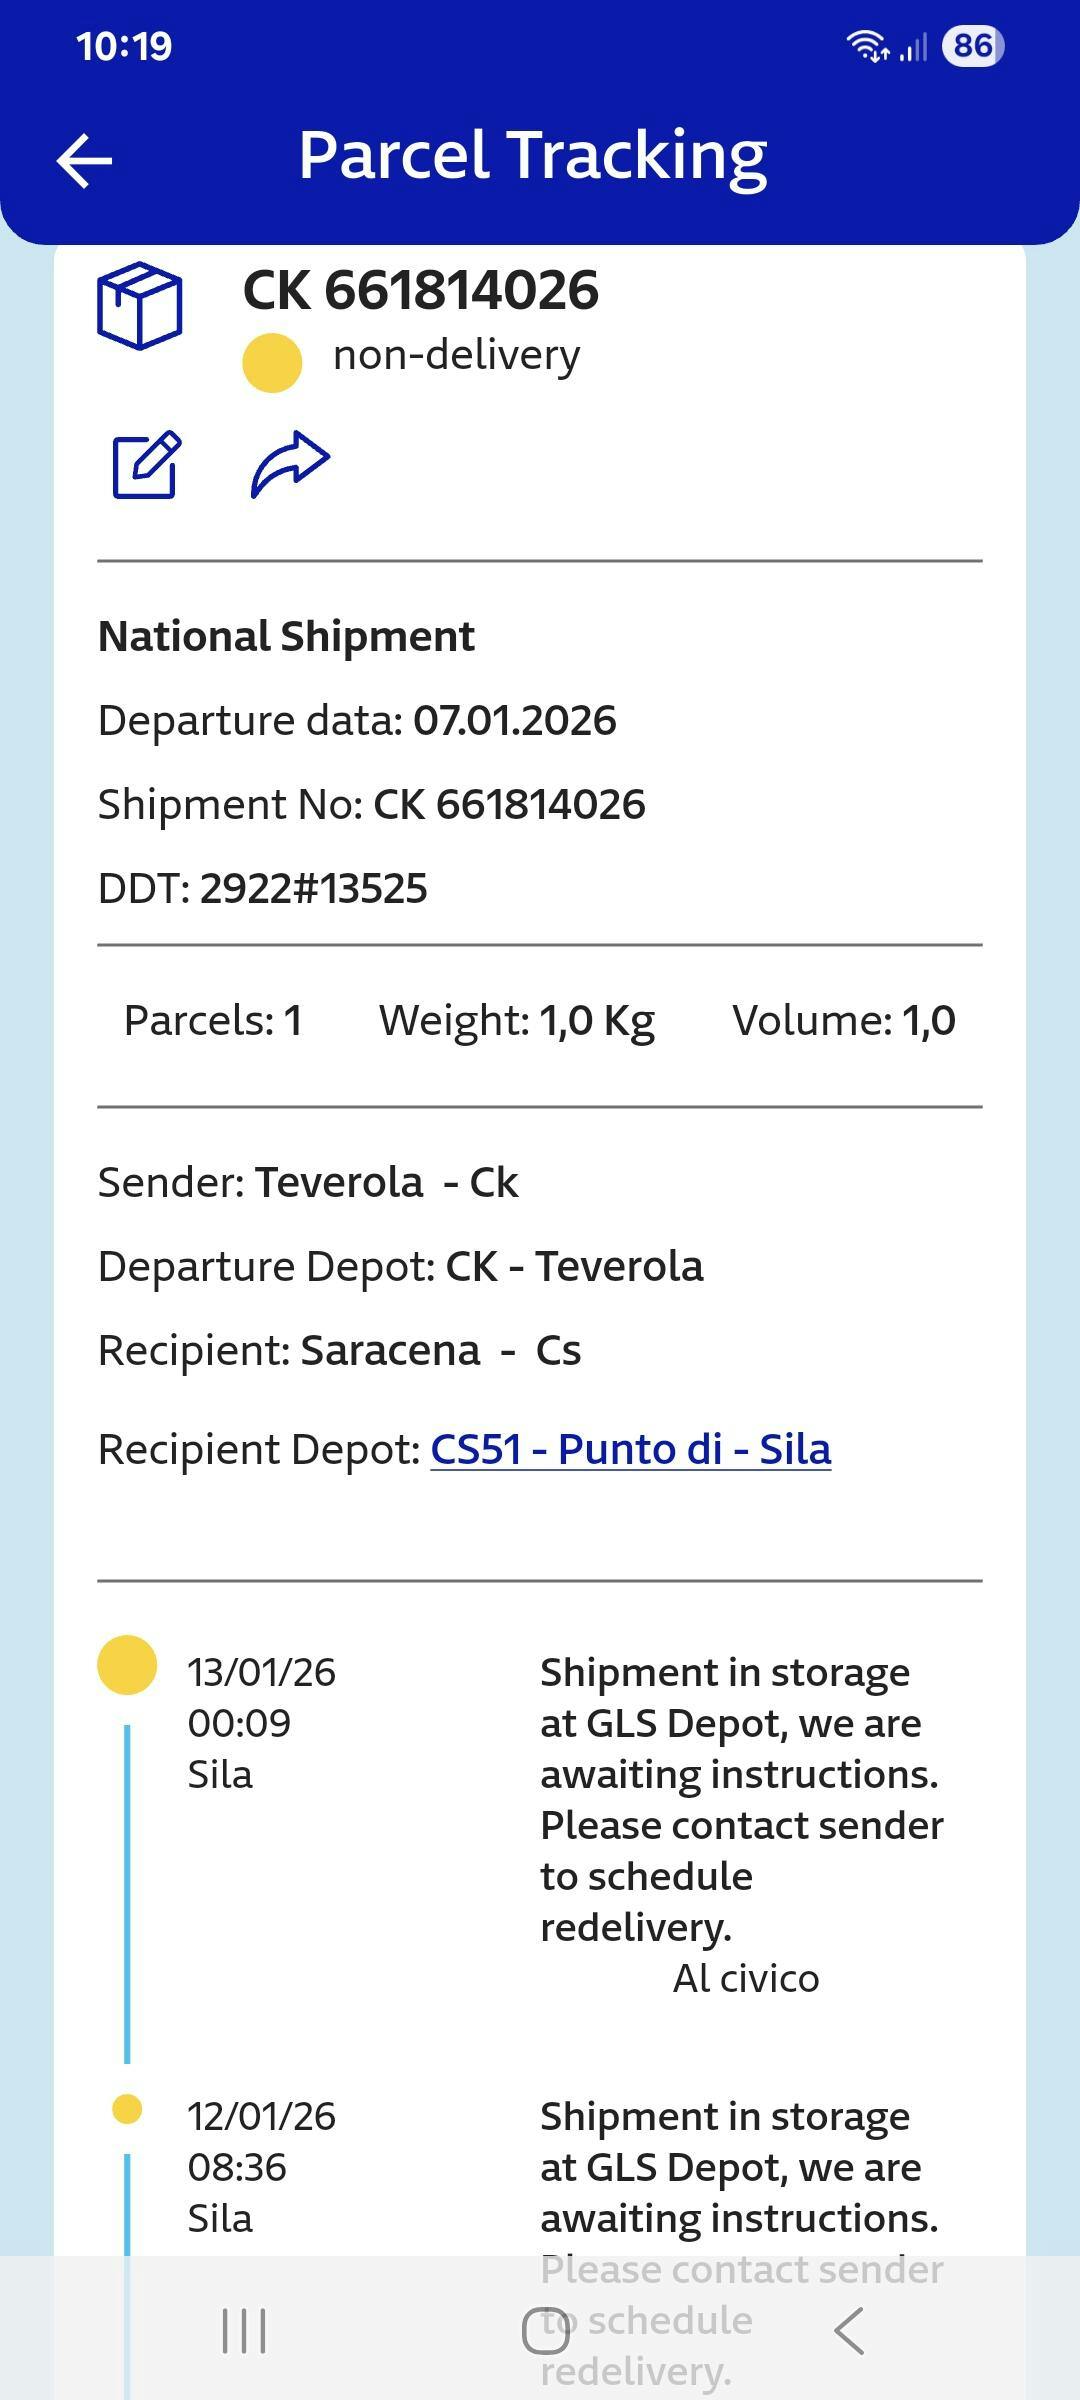Tap the 13/01/26 shipment in storage message
This screenshot has height=2400, width=1080.
pos(740,1798)
